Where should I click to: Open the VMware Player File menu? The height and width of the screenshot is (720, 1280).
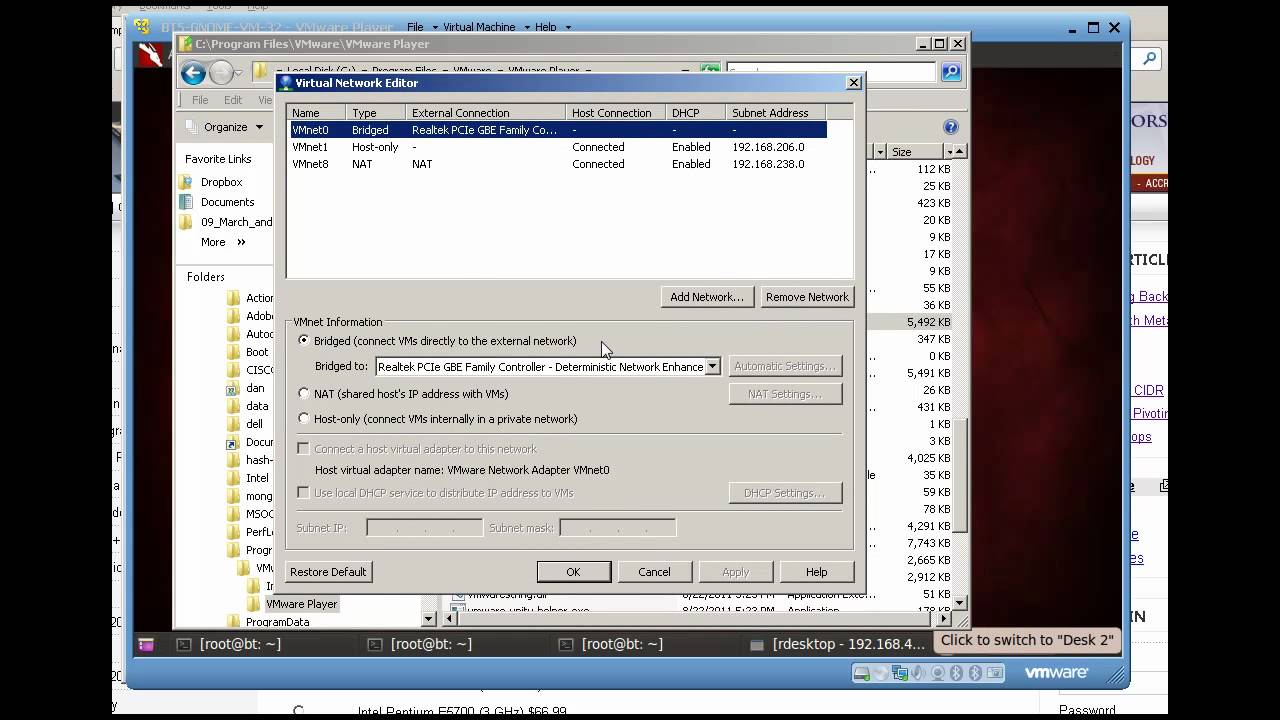[x=415, y=27]
